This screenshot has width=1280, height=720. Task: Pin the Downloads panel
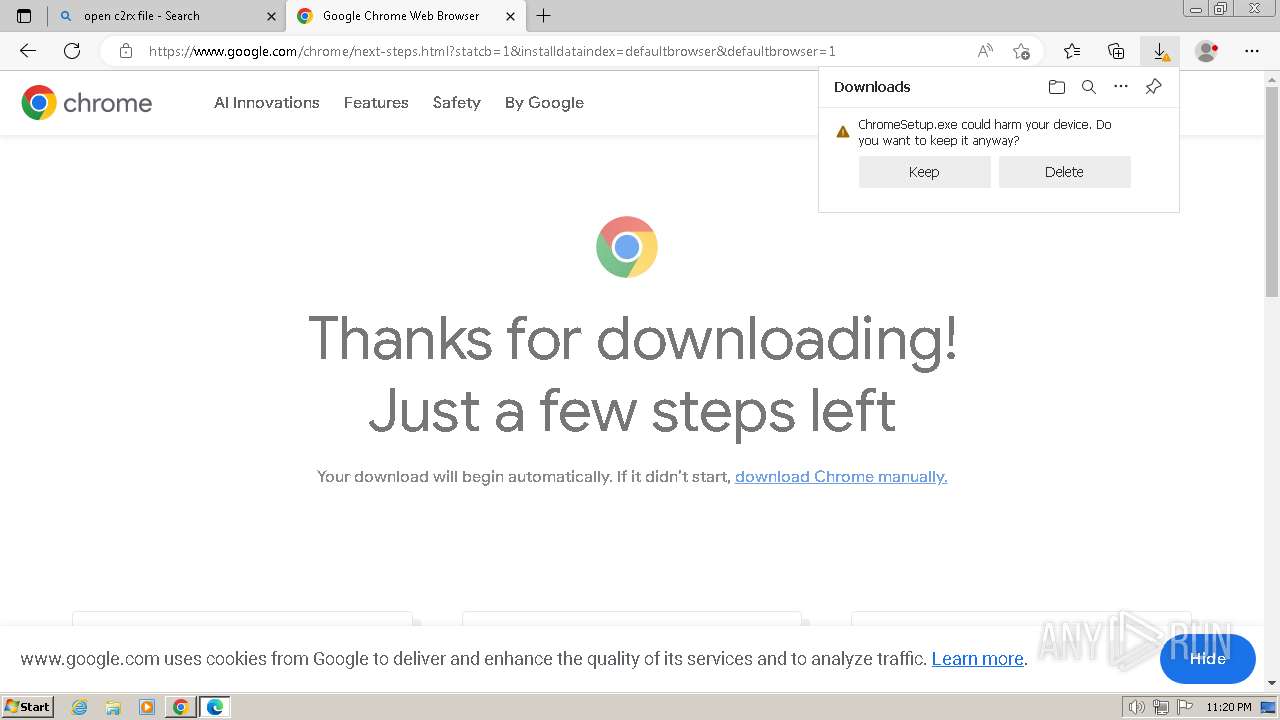point(1153,87)
